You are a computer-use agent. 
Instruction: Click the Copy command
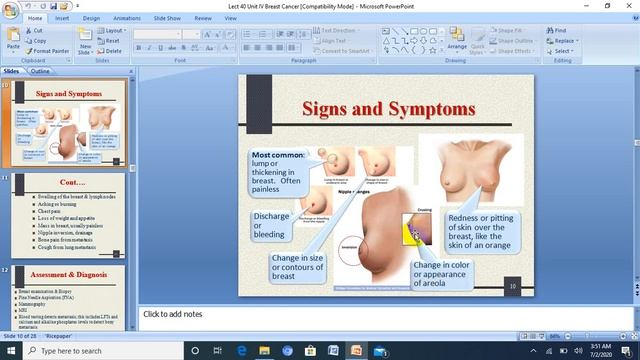(36, 41)
